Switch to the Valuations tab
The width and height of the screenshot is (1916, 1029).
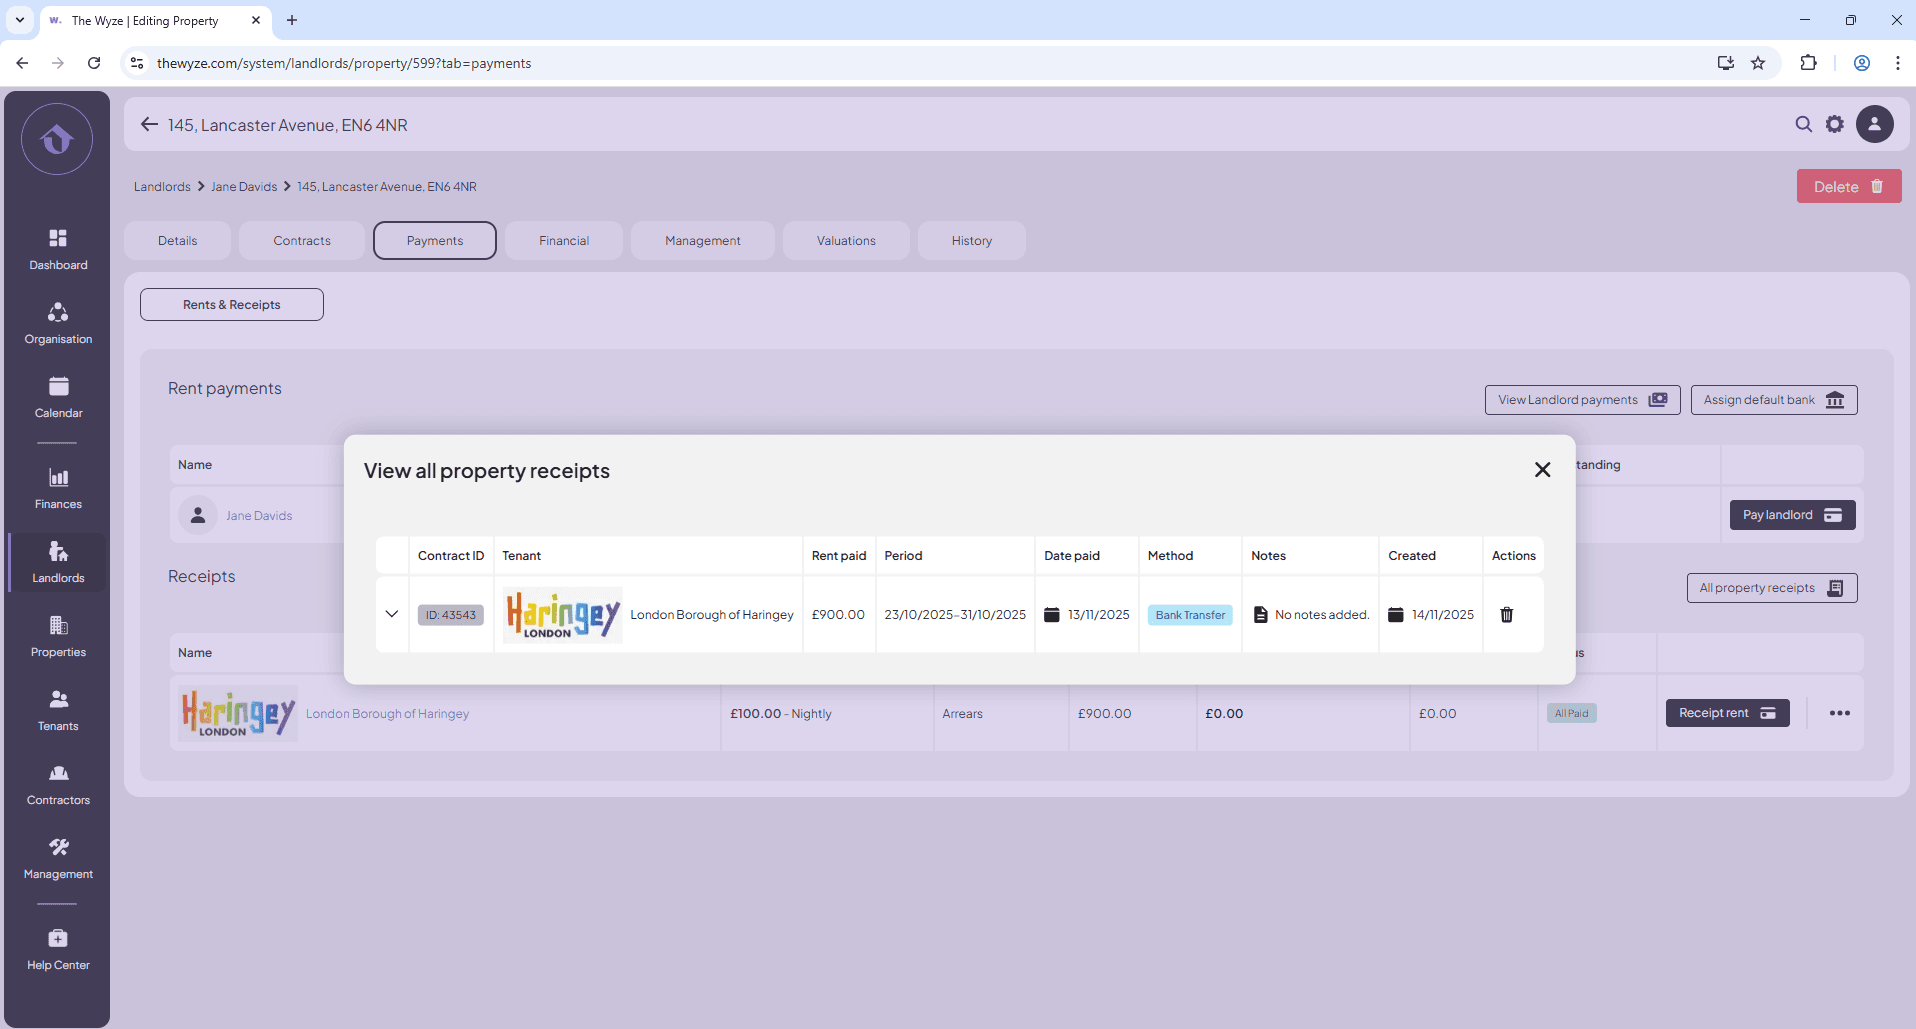tap(846, 241)
